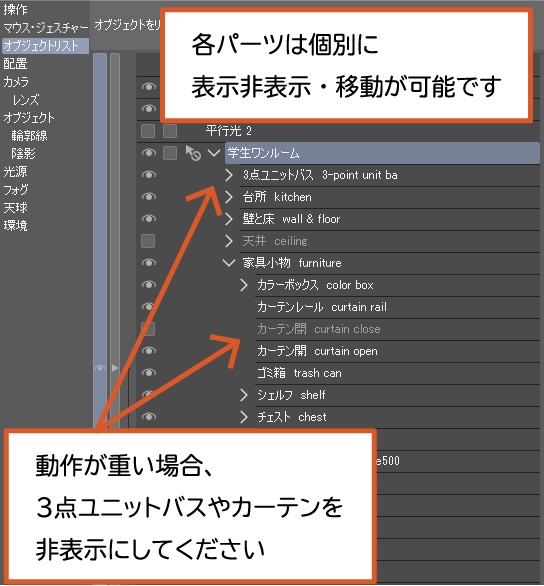Open the 配置 settings category
Screen dimensions: 544x586
click(x=15, y=64)
